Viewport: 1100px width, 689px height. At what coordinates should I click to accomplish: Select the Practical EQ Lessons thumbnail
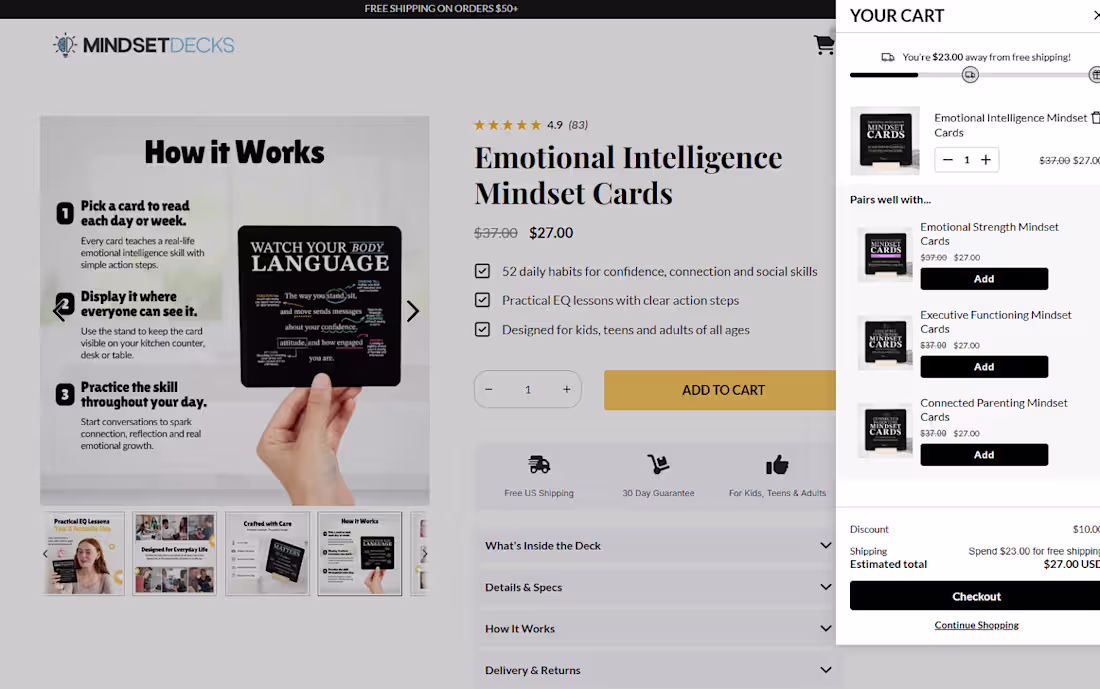pyautogui.click(x=83, y=554)
